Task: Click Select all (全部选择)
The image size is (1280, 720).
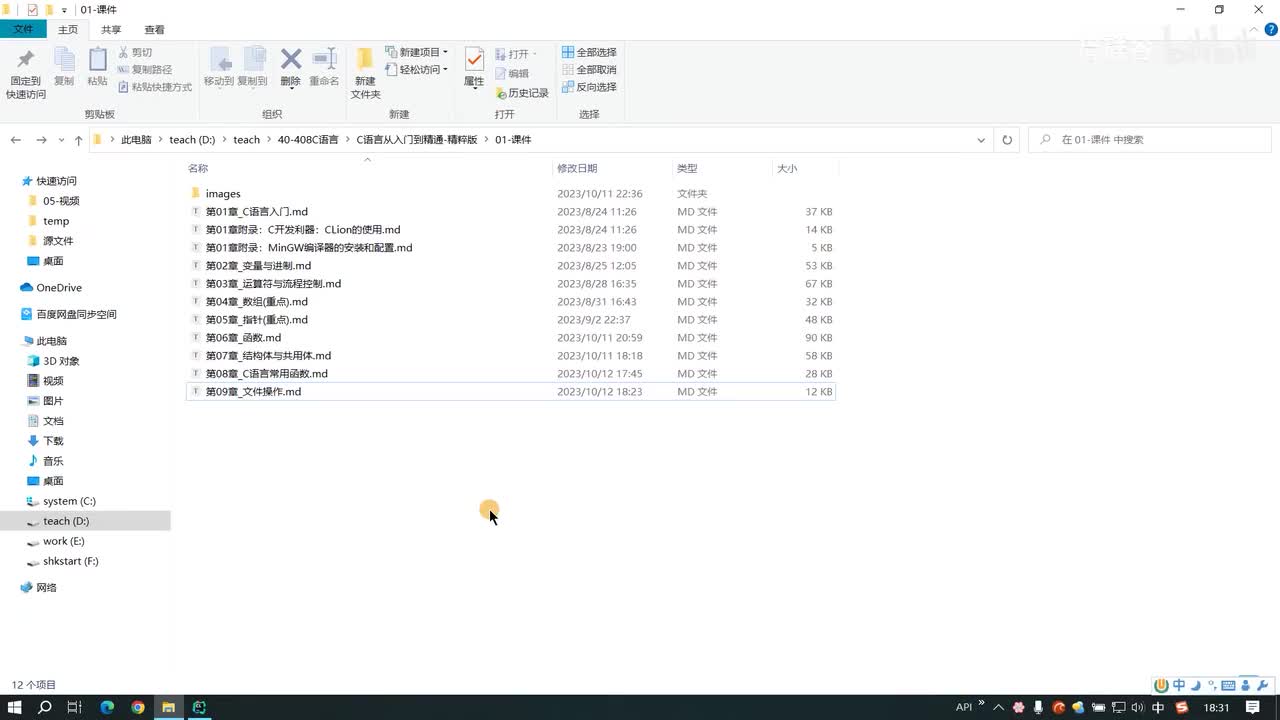Action: 589,52
